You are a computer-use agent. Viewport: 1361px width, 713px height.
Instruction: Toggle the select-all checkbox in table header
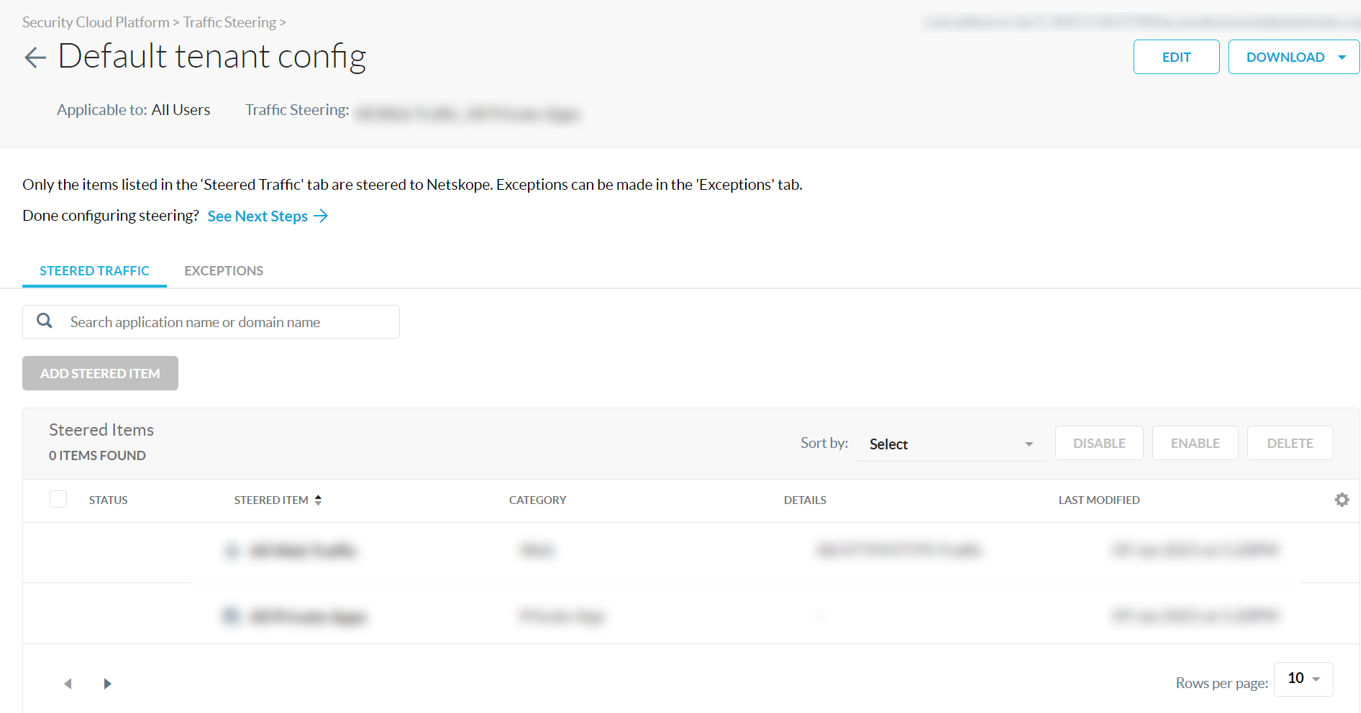[58, 499]
